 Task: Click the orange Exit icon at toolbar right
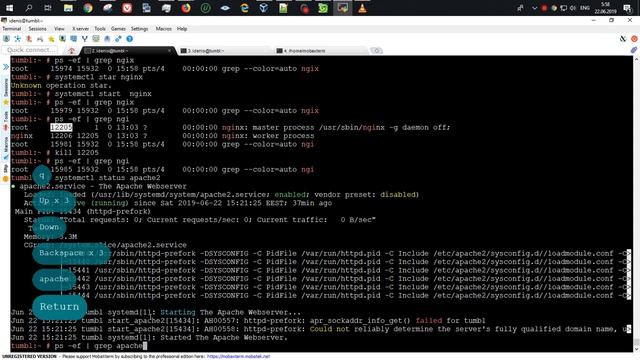[634, 39]
